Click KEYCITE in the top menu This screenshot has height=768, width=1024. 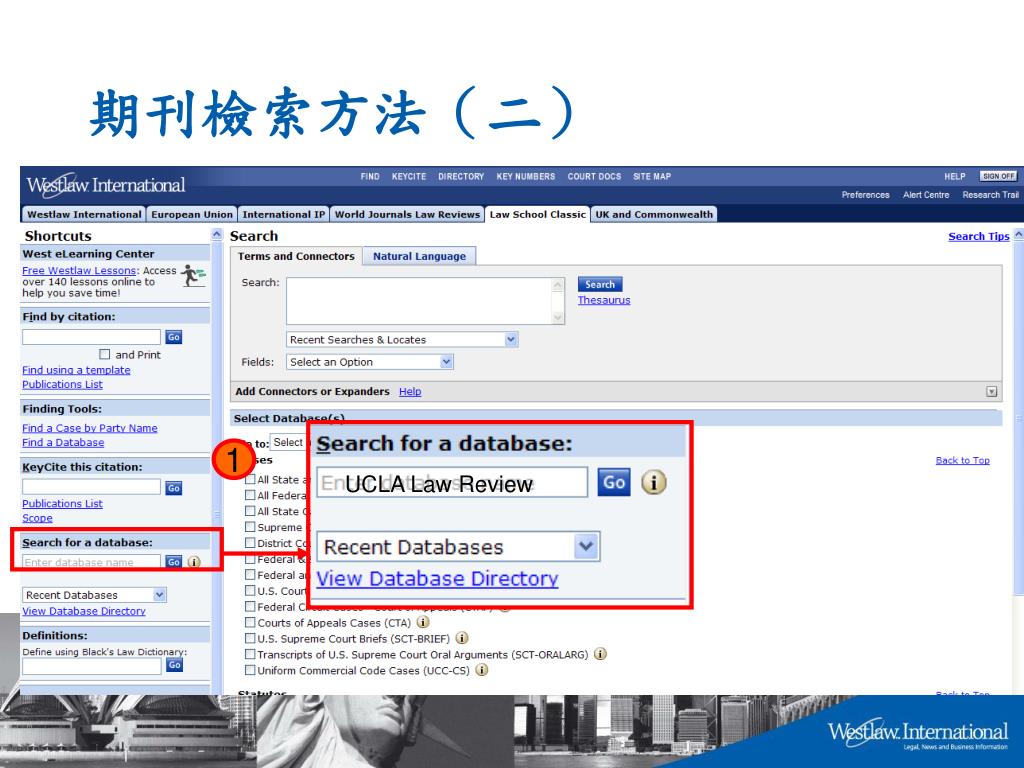coord(409,176)
